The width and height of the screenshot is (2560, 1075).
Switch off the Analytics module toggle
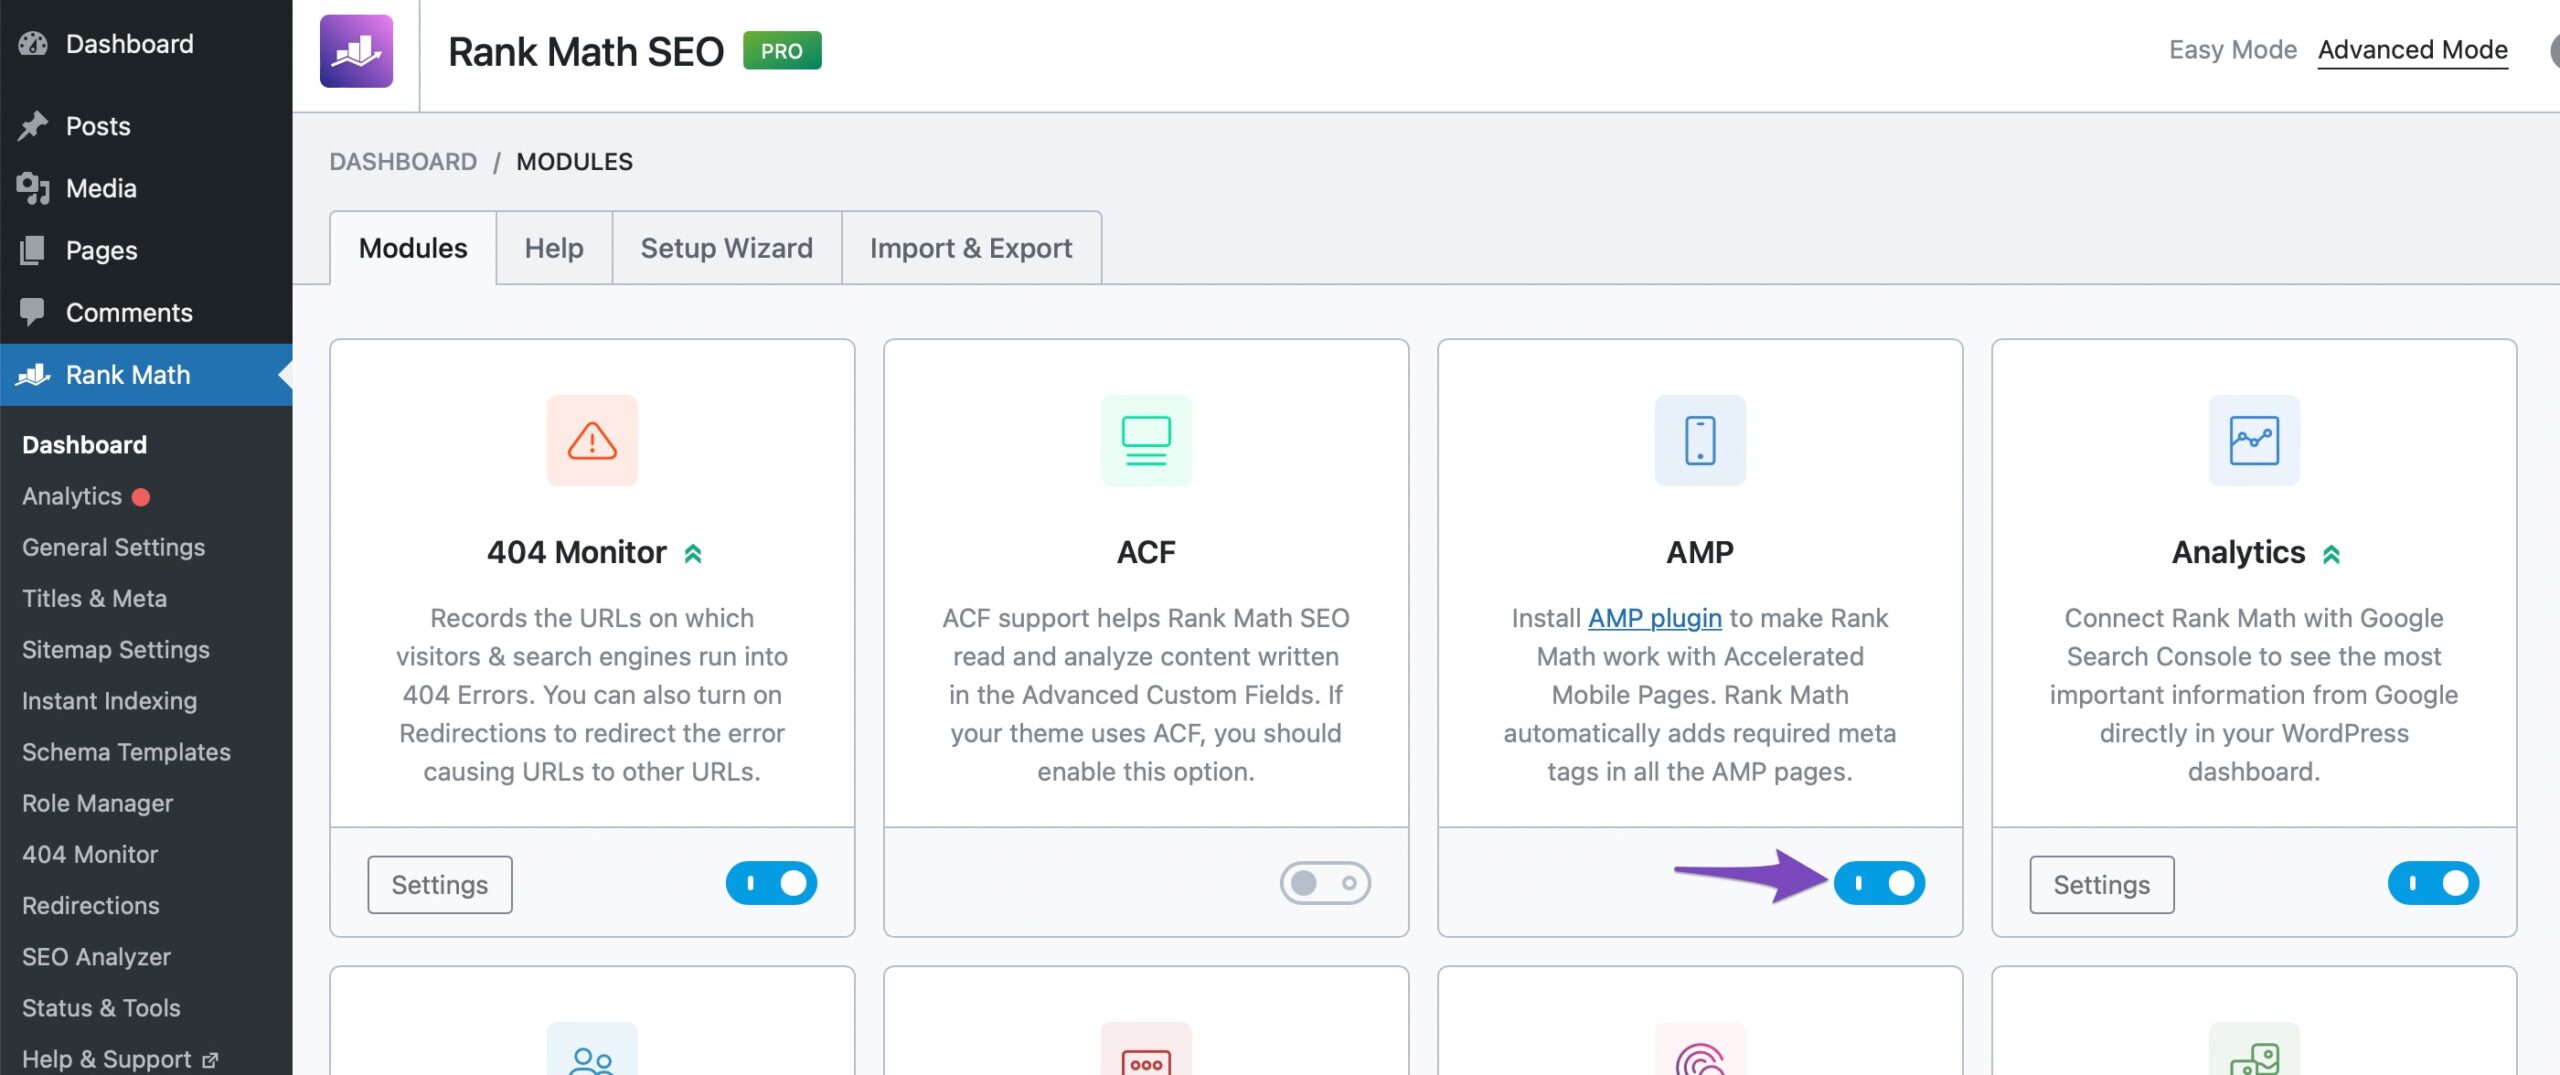2433,883
